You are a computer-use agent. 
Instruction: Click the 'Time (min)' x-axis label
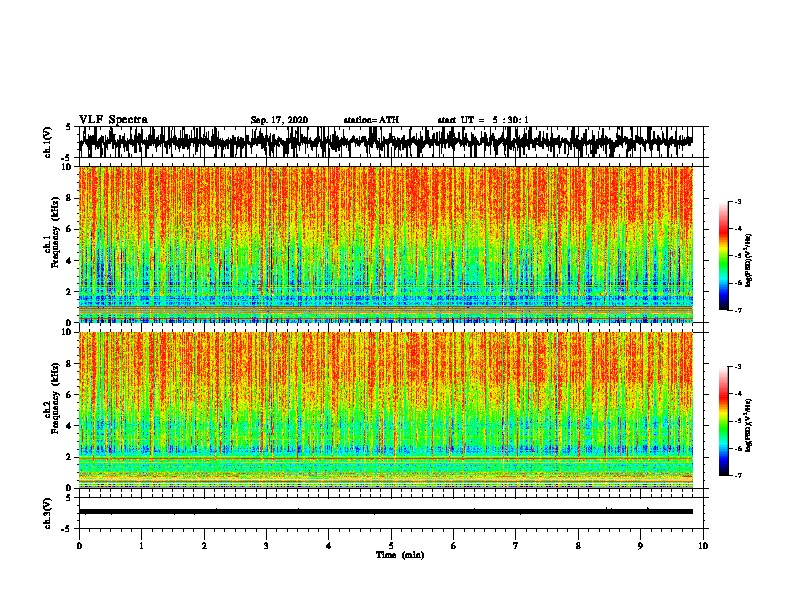(x=400, y=555)
